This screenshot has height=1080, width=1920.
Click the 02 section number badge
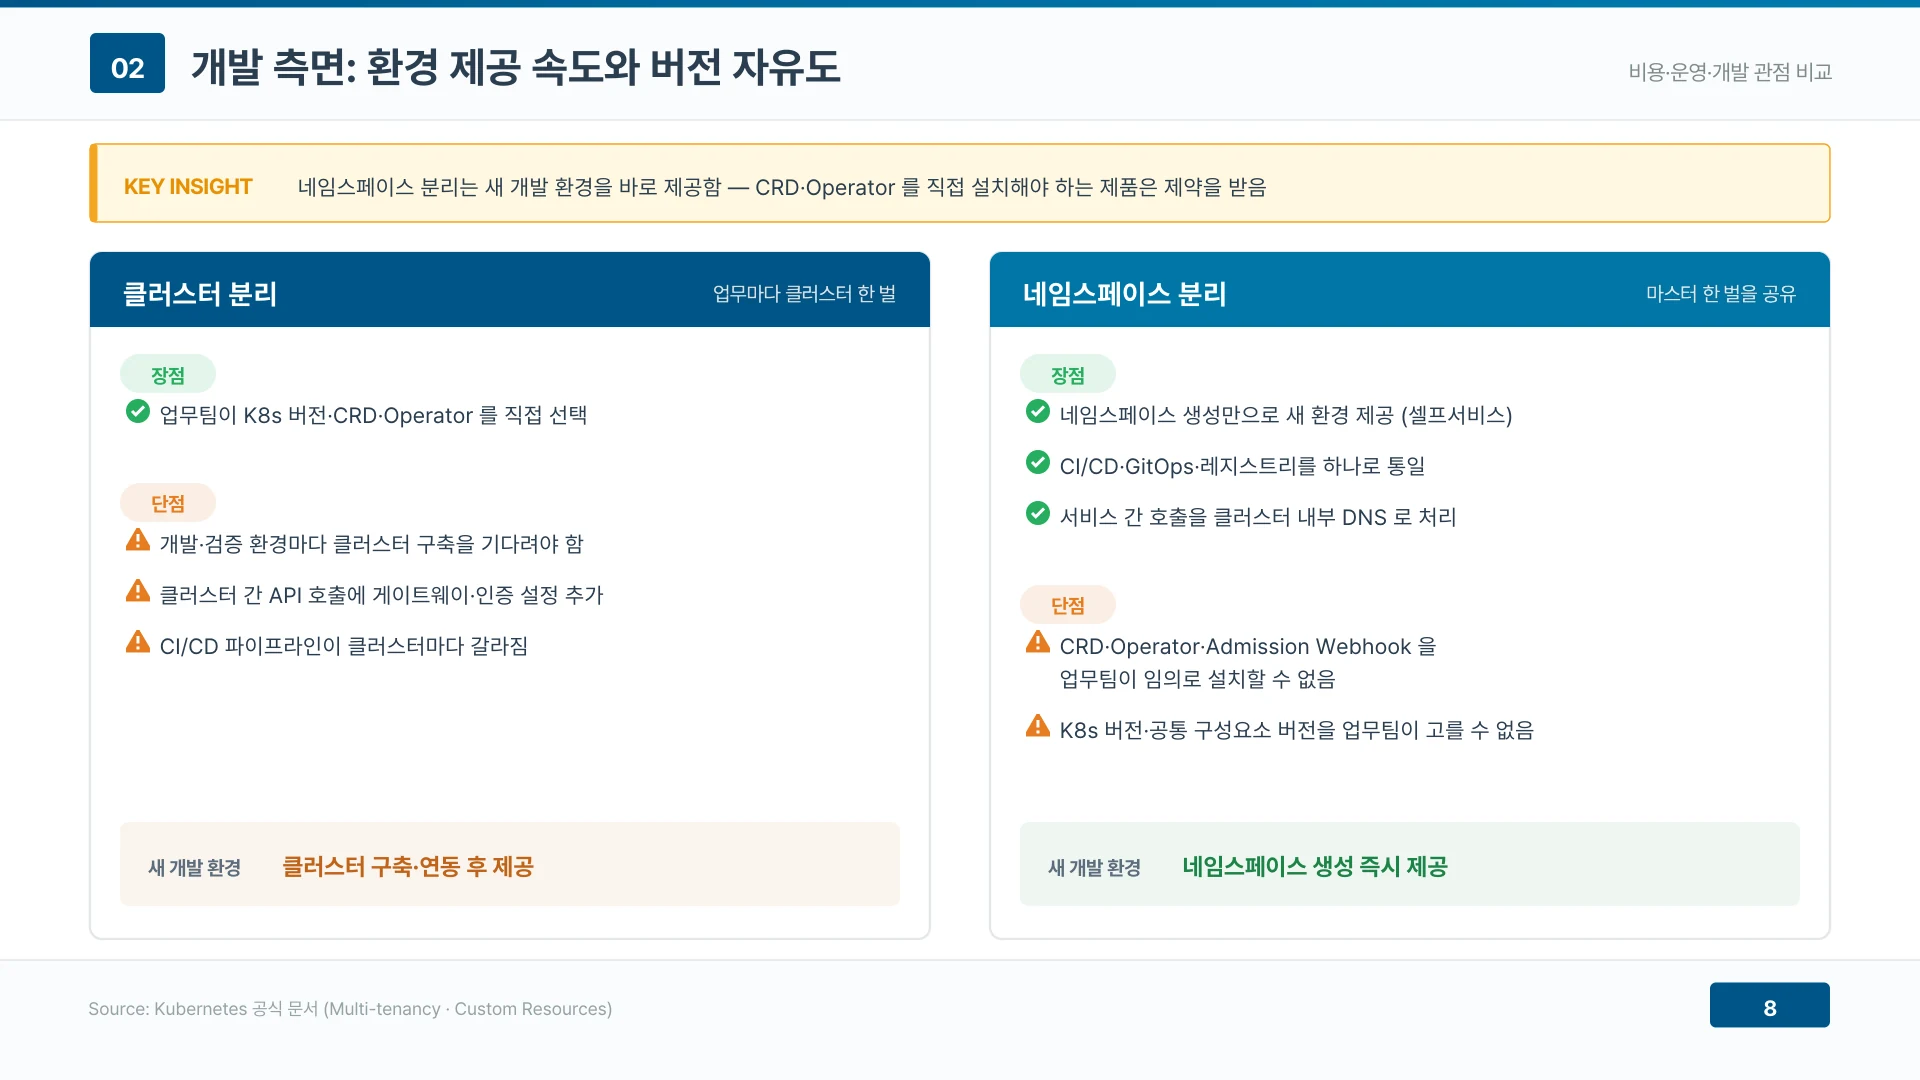click(x=127, y=63)
